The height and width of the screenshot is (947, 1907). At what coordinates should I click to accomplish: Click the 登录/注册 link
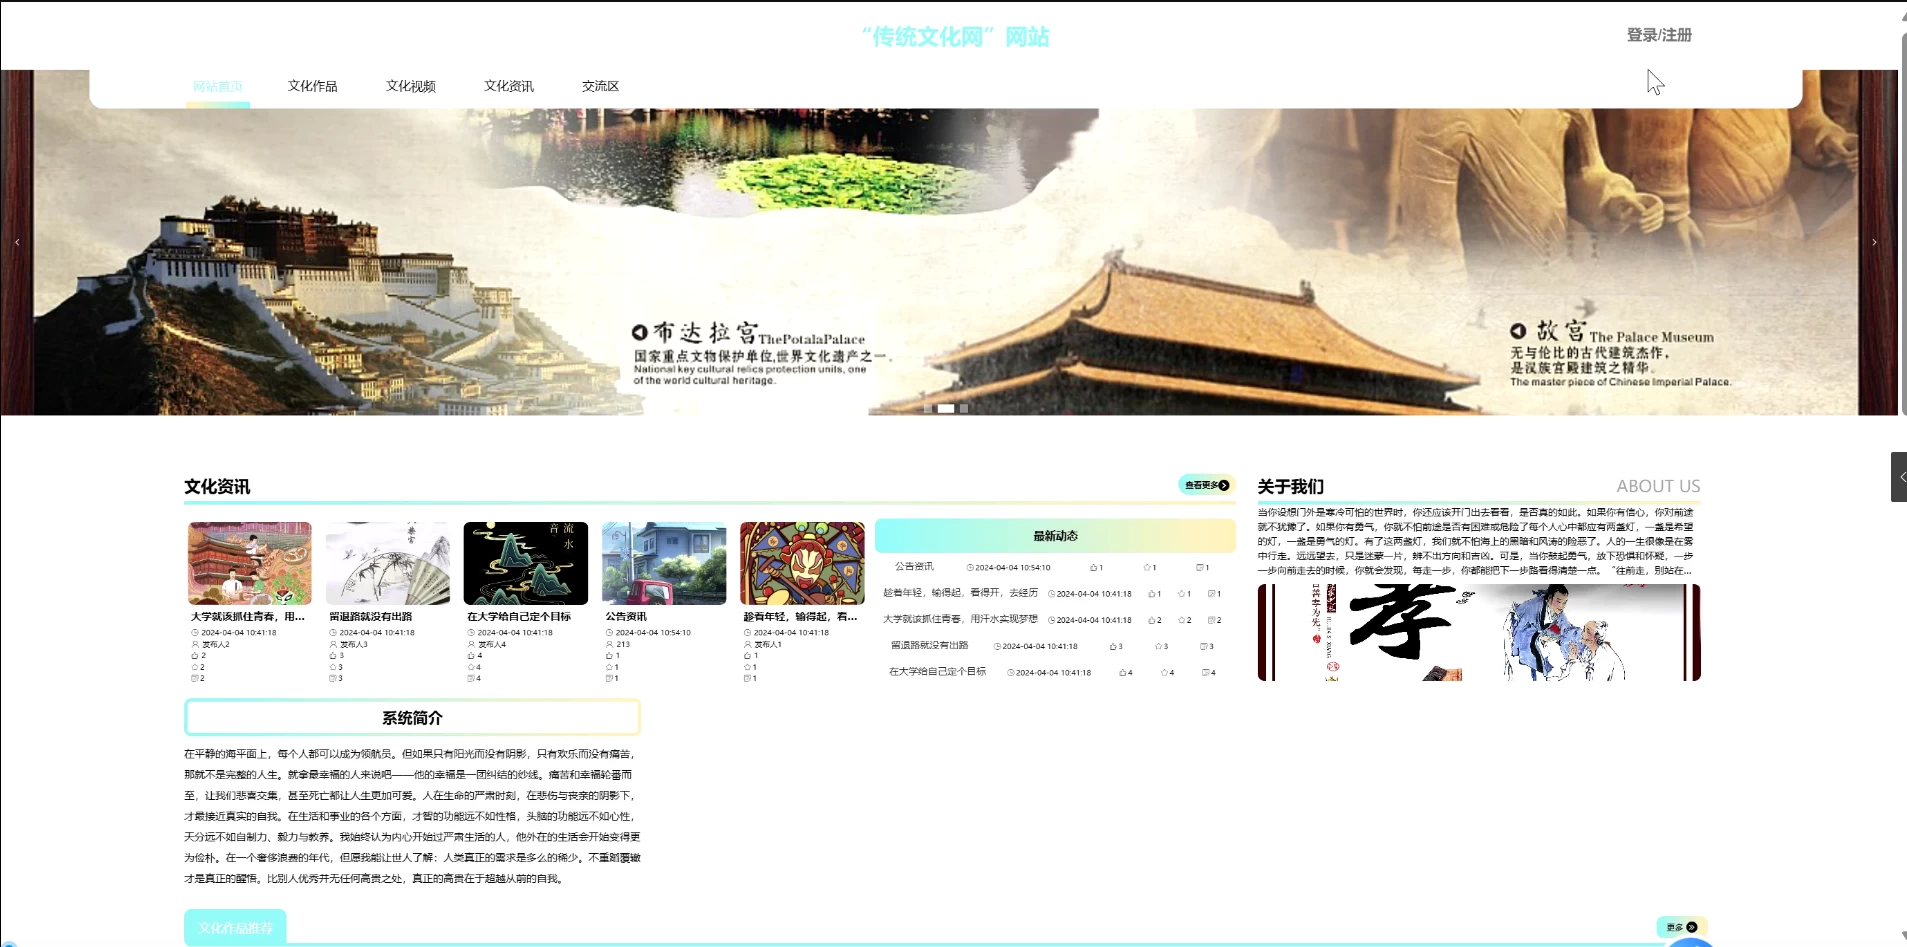[1657, 34]
